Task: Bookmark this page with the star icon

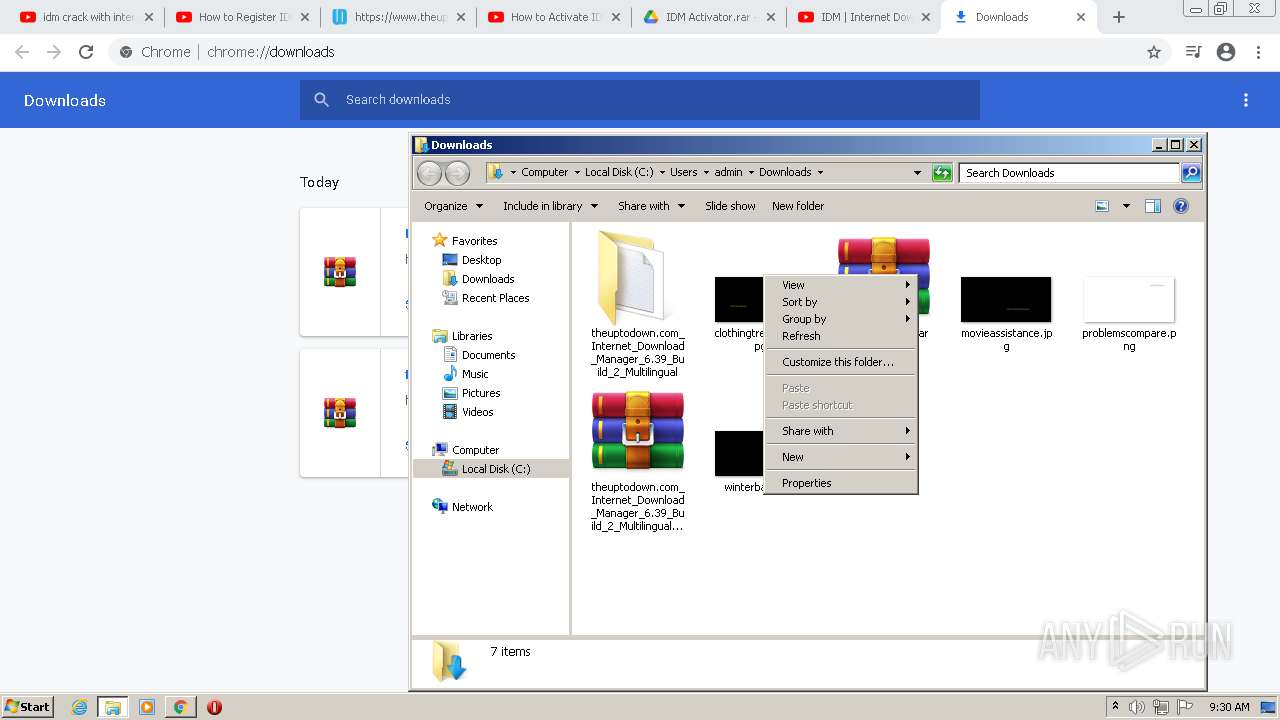Action: pyautogui.click(x=1154, y=52)
